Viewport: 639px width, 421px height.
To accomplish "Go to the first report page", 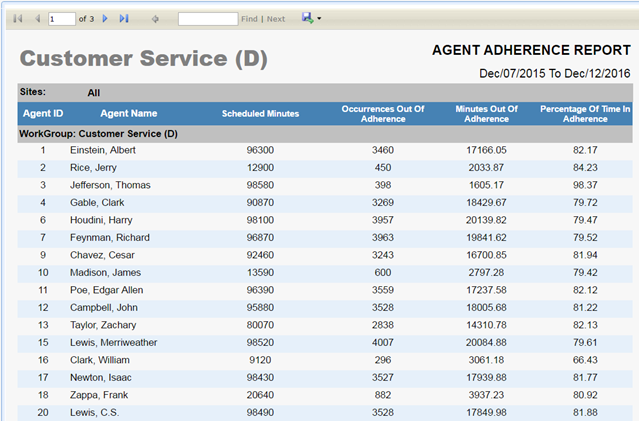I will point(18,19).
